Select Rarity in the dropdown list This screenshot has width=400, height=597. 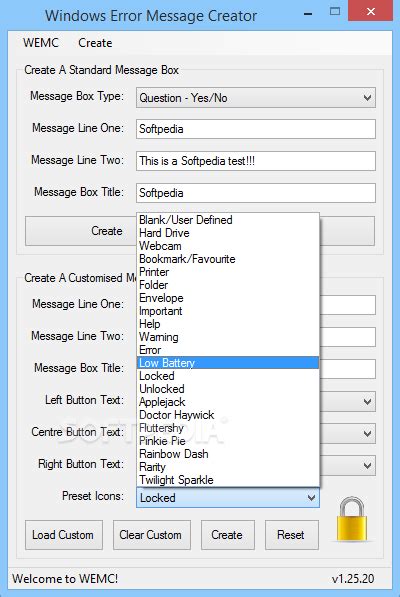(x=228, y=467)
